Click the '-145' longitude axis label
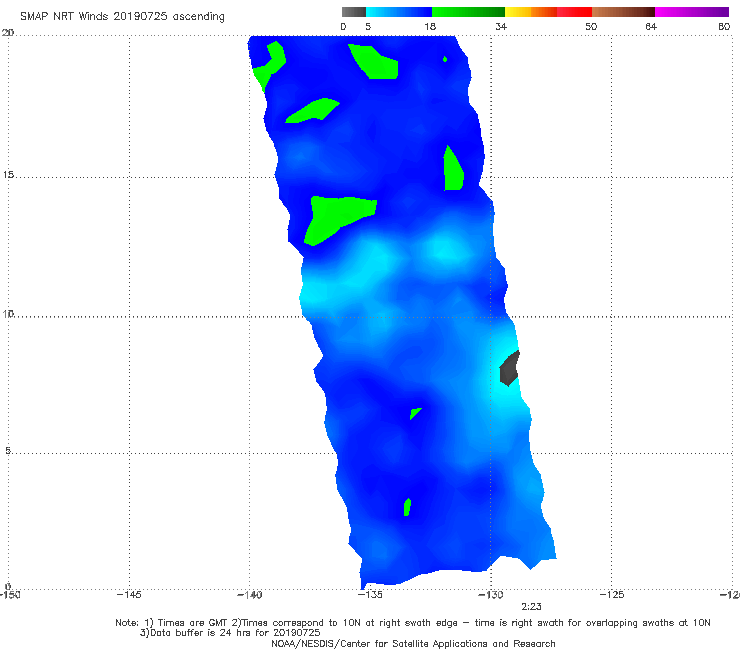 [129, 595]
